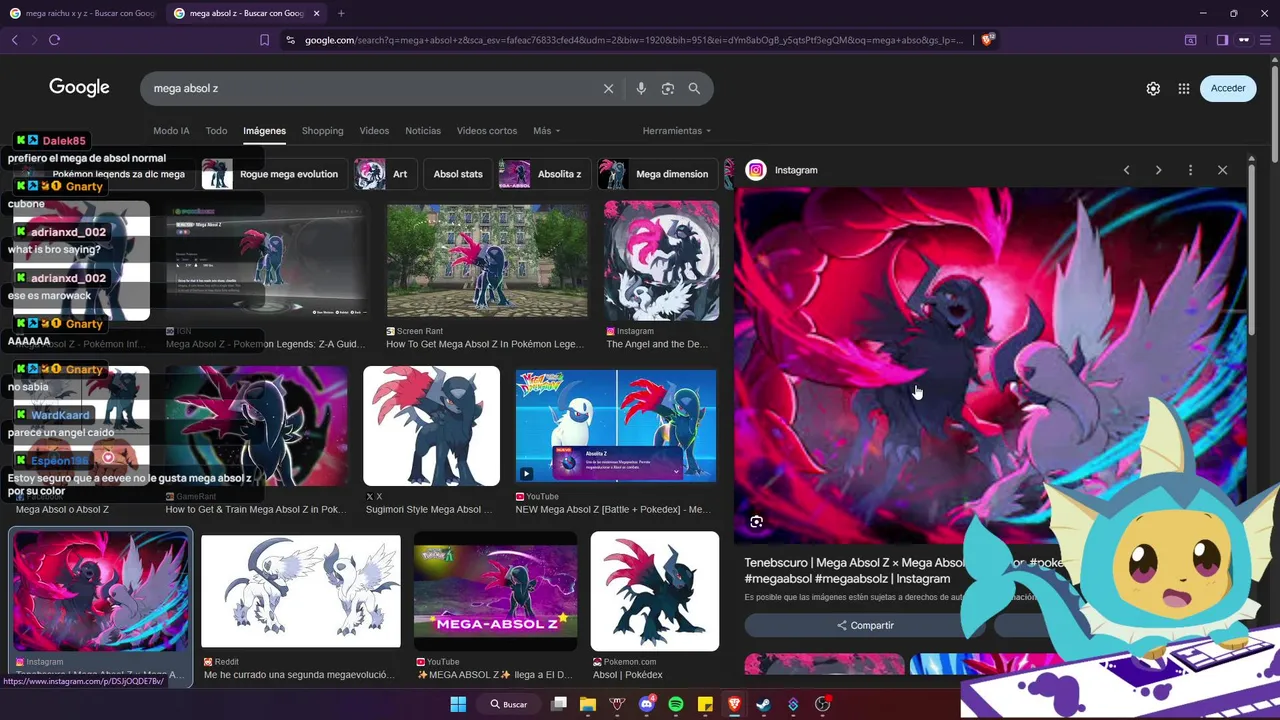Open Discord from the taskbar
Image resolution: width=1280 pixels, height=720 pixels.
[x=646, y=704]
